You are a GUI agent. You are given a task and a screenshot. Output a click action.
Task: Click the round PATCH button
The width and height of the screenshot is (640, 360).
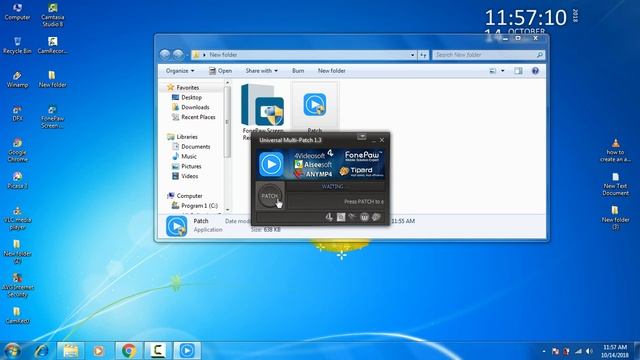270,196
